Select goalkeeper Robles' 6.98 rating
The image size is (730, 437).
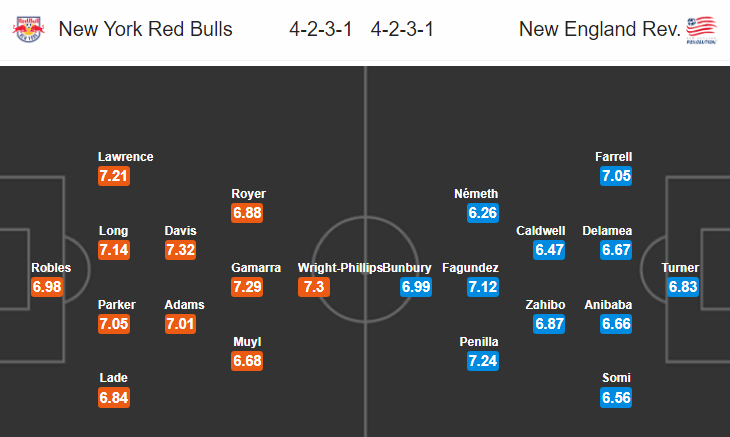pyautogui.click(x=47, y=287)
